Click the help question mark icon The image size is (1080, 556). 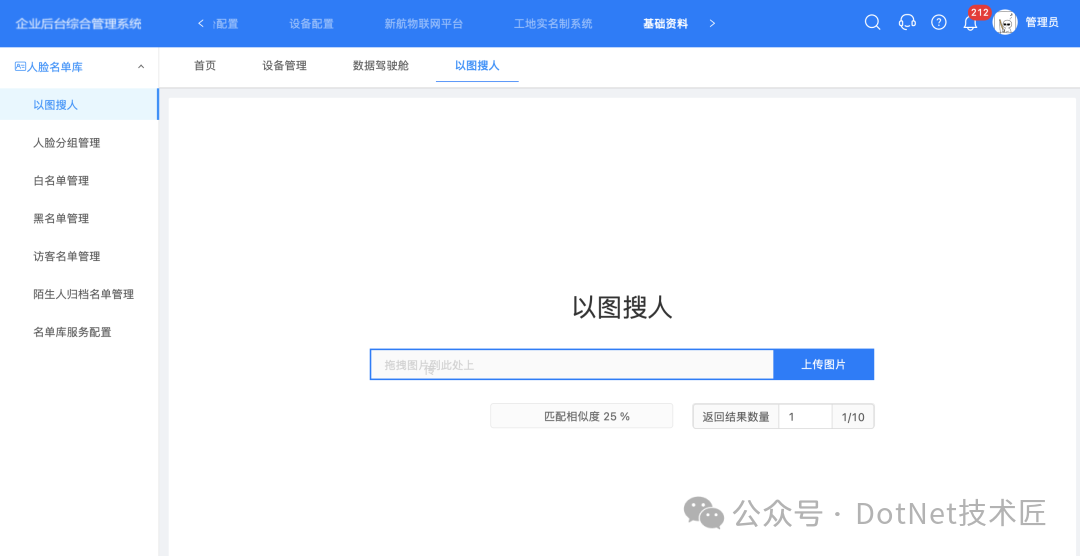click(938, 23)
